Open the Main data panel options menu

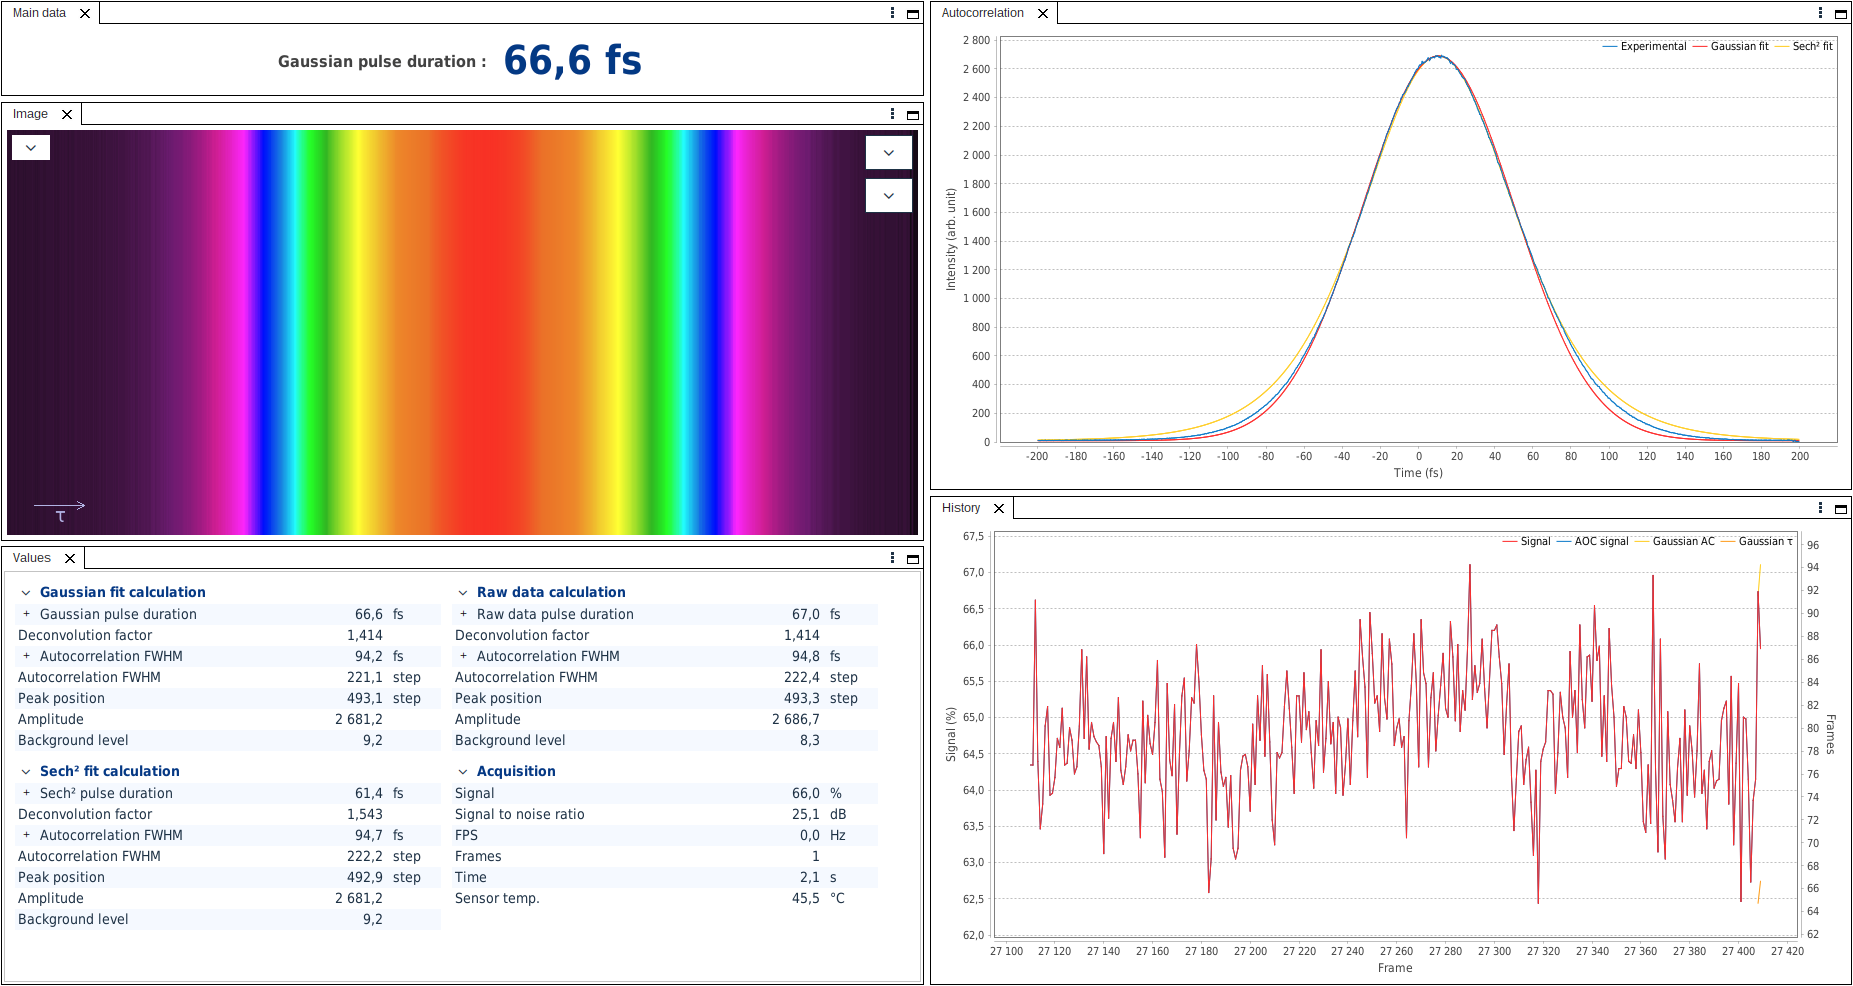coord(892,13)
